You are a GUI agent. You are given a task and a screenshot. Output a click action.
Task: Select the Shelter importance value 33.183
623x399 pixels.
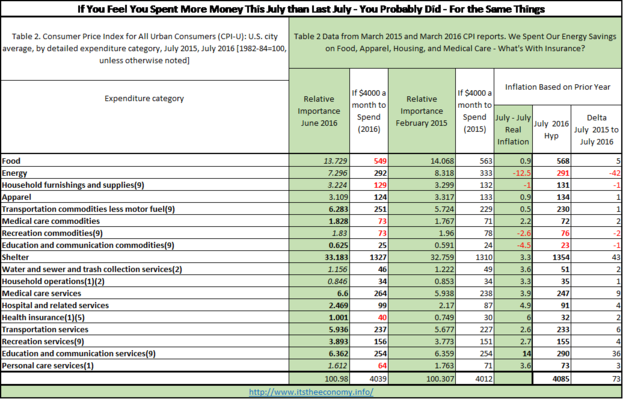tap(337, 257)
